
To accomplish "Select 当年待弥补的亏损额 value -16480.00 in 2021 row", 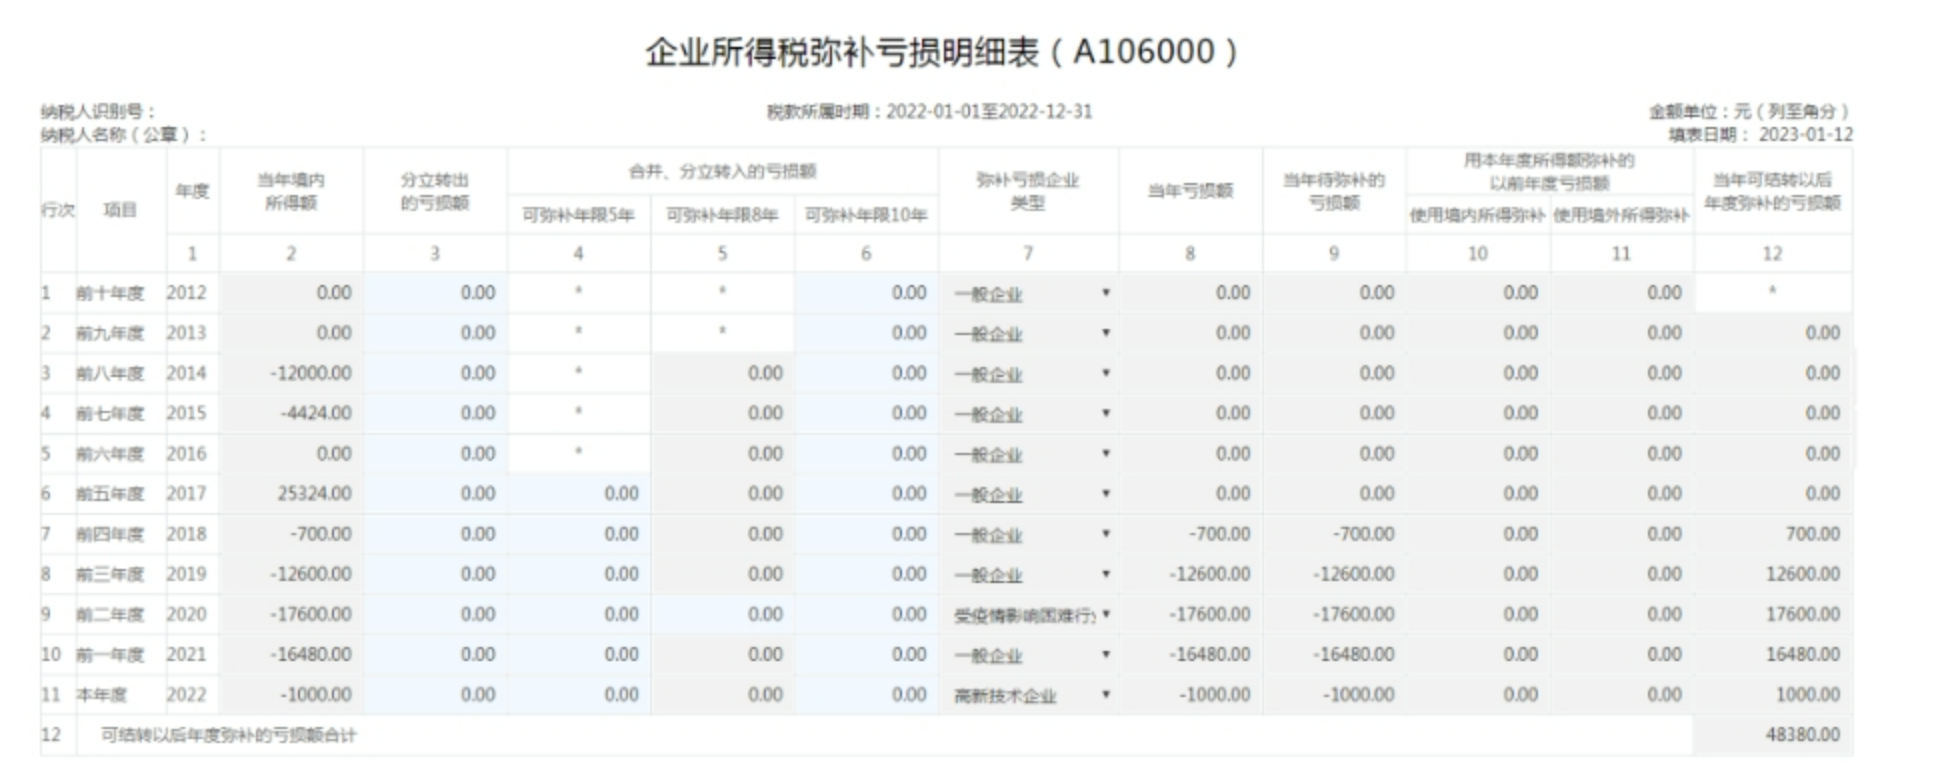I will tap(1334, 654).
